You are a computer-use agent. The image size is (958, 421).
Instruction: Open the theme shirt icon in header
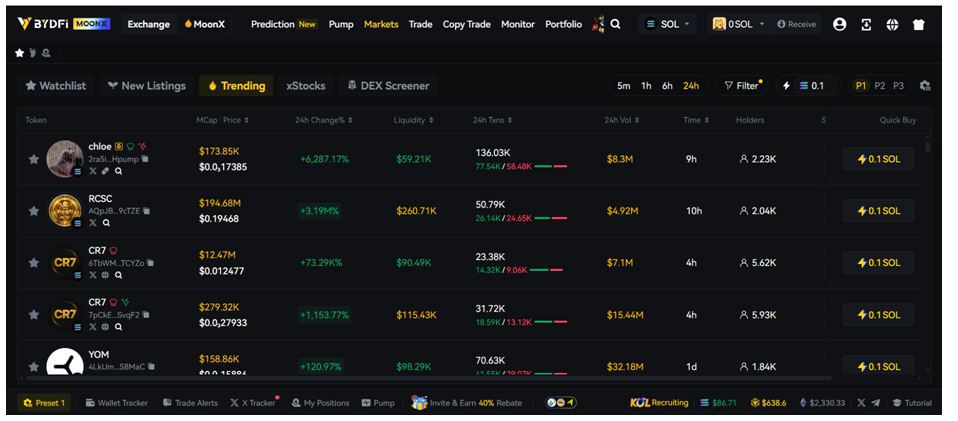918,24
